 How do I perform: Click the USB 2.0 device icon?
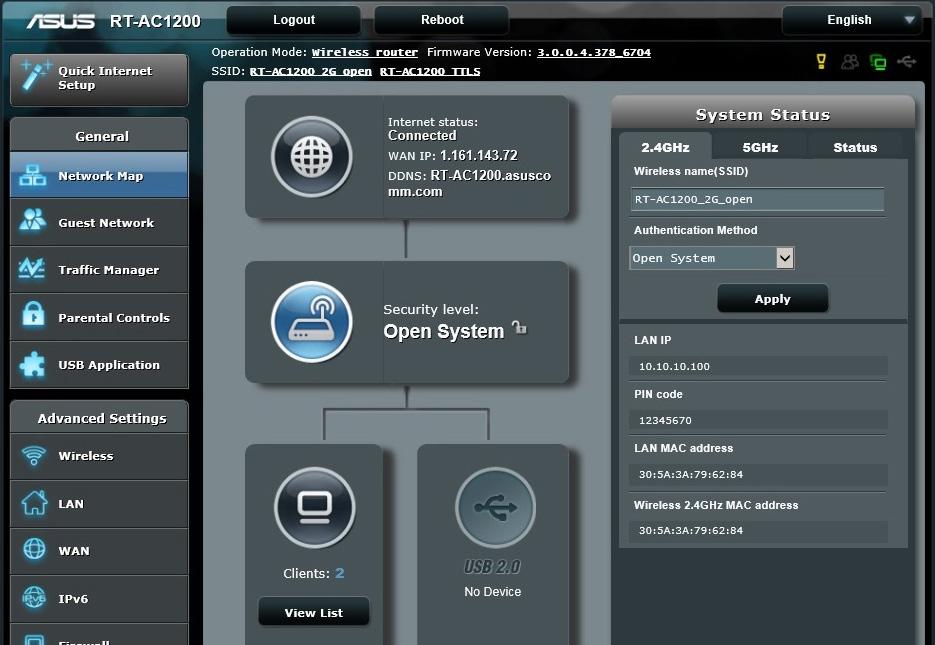pos(496,507)
